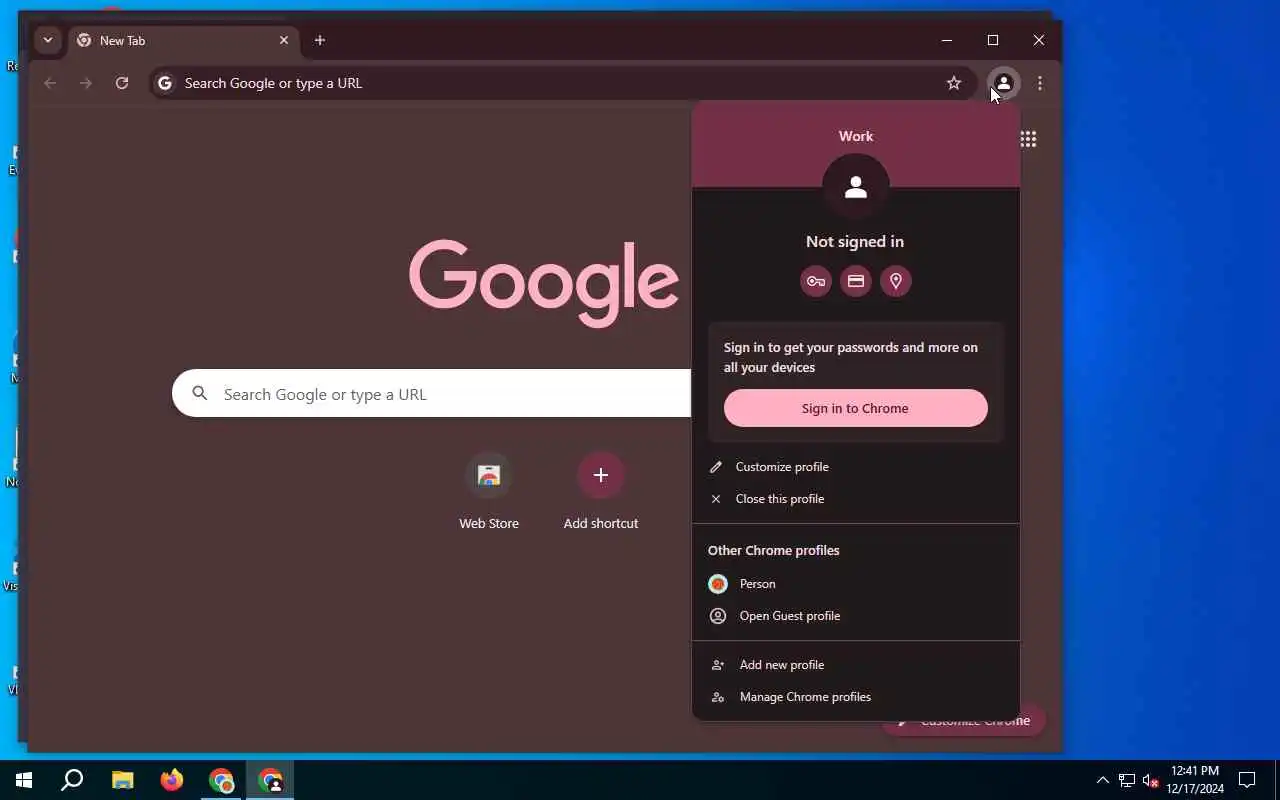Switch to the Person profile

point(856,584)
